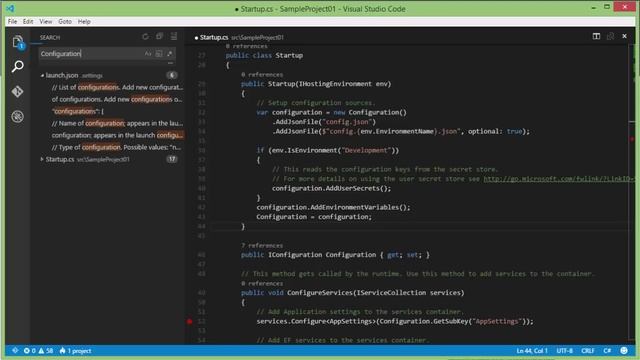The image size is (640, 360).
Task: Close the Startup.cs editor
Action: 624,36
